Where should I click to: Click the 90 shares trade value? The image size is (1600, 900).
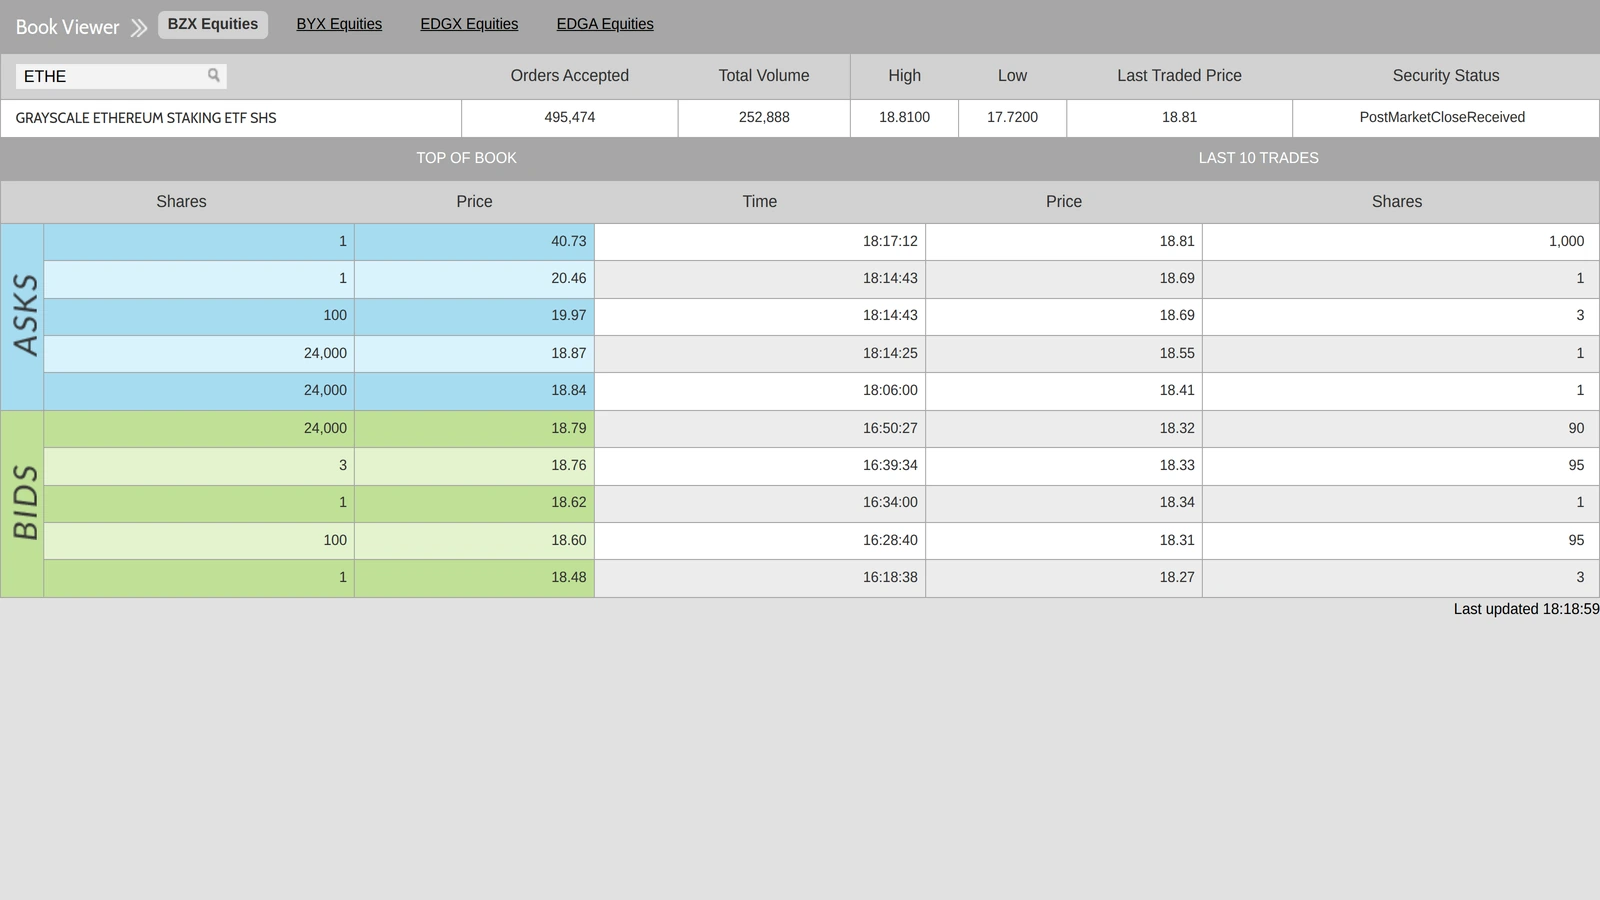pyautogui.click(x=1576, y=429)
